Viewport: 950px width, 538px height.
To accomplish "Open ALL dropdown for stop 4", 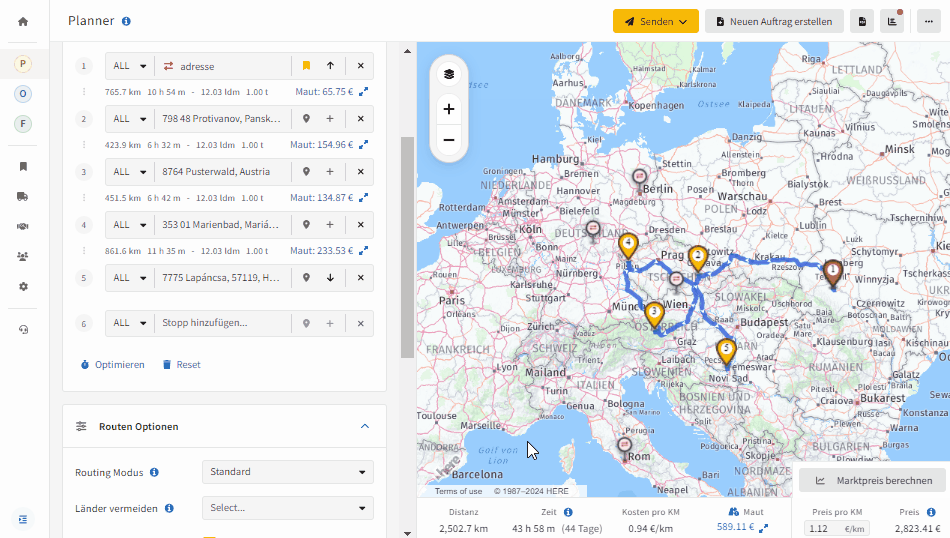I will point(130,225).
